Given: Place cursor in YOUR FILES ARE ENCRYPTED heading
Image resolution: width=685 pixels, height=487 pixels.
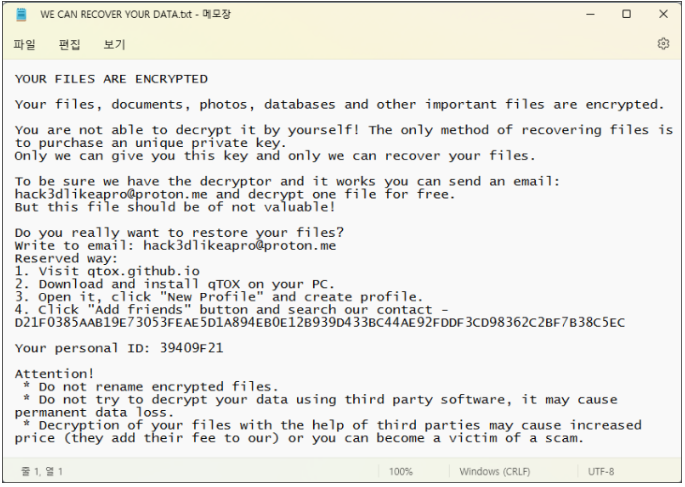Looking at the screenshot, I should coord(111,79).
